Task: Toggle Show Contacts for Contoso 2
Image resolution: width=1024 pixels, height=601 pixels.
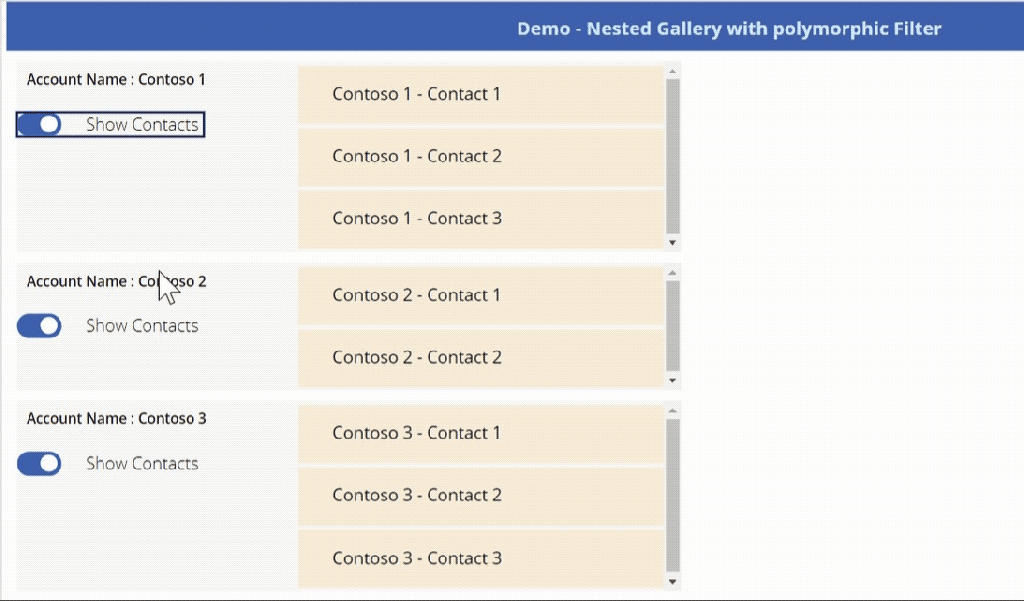Action: click(39, 325)
